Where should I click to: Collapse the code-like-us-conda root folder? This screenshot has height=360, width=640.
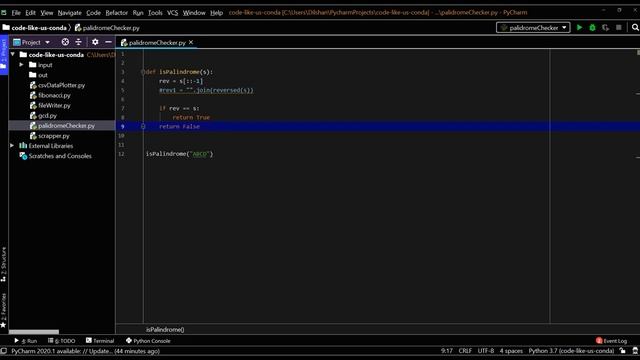[x=13, y=54]
